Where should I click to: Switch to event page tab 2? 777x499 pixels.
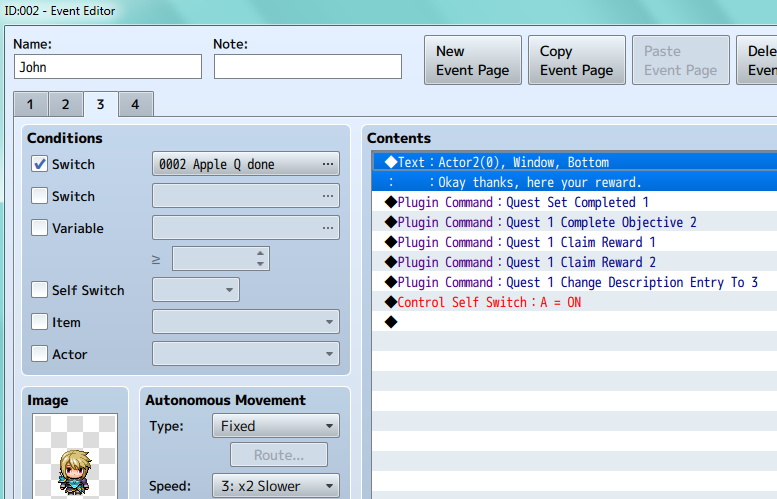click(65, 104)
